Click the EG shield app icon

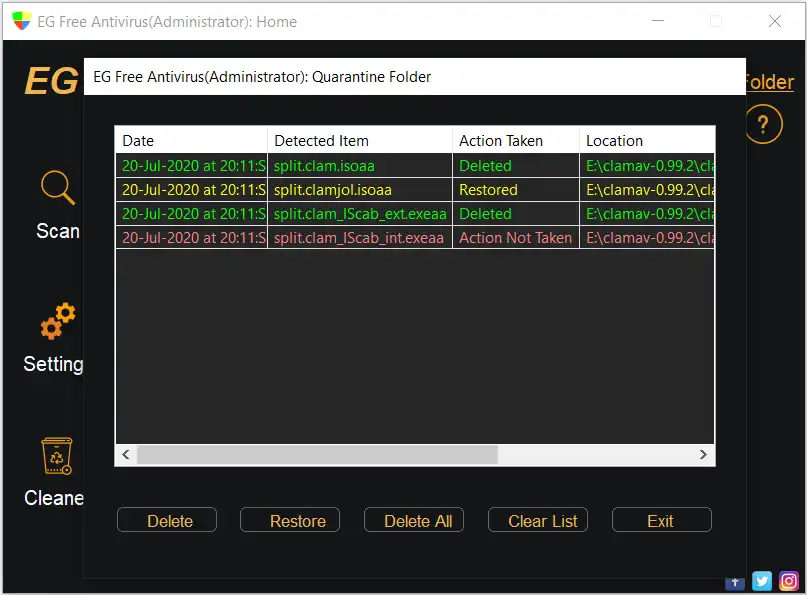[x=22, y=21]
